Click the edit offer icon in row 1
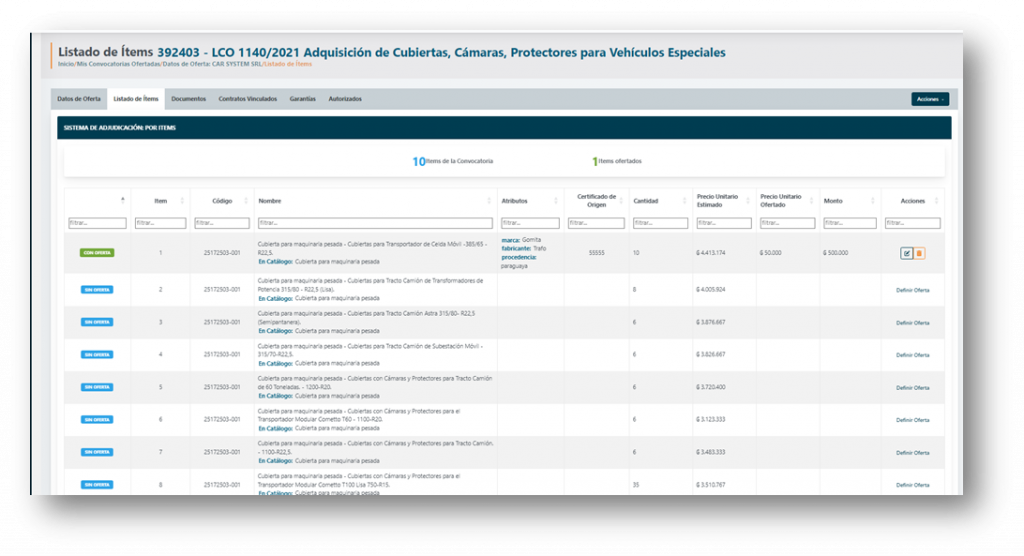The width and height of the screenshot is (1024, 556). click(906, 253)
